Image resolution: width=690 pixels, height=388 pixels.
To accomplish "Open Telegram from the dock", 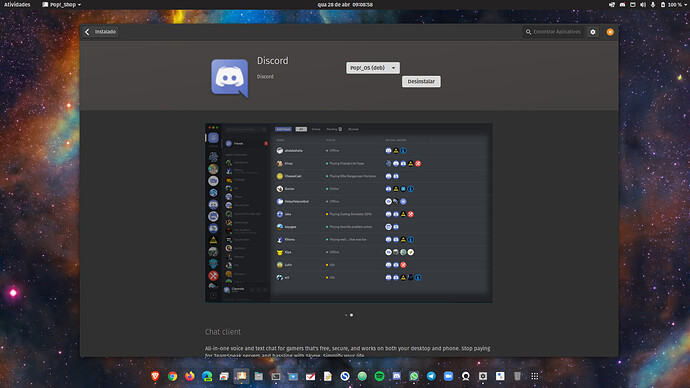I will click(x=431, y=376).
